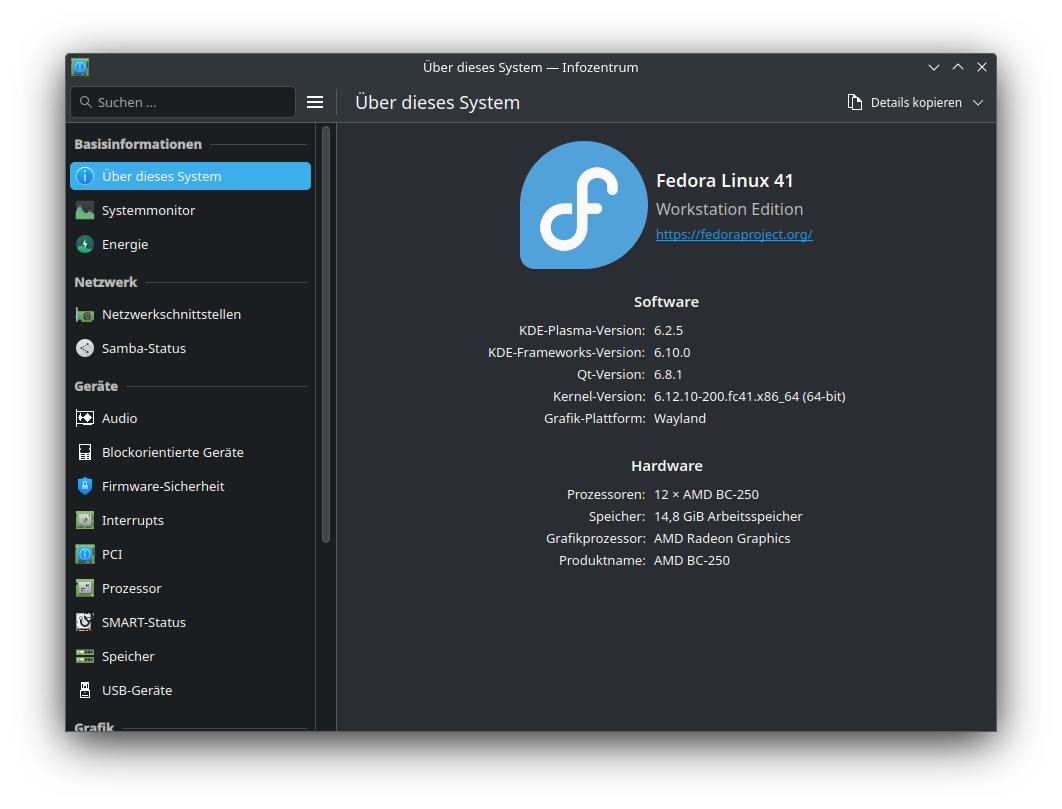
Task: Click the sidebar vertical scrollbar
Action: [x=326, y=335]
